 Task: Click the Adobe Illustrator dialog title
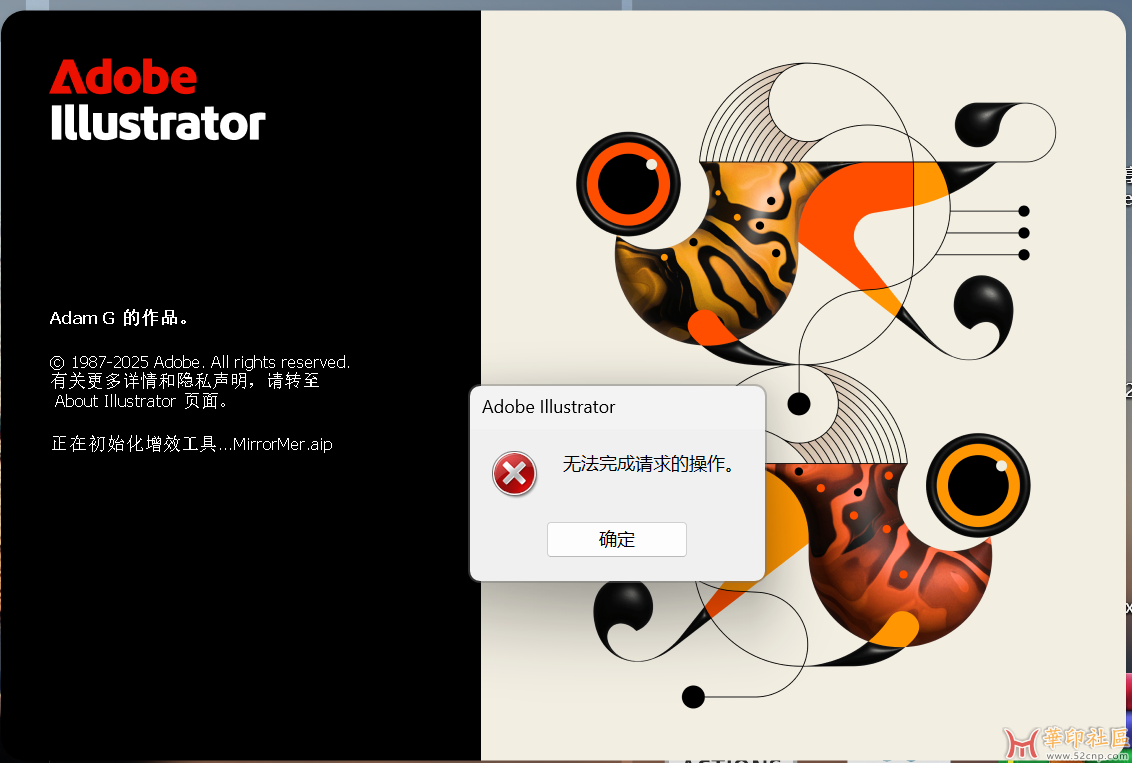549,407
